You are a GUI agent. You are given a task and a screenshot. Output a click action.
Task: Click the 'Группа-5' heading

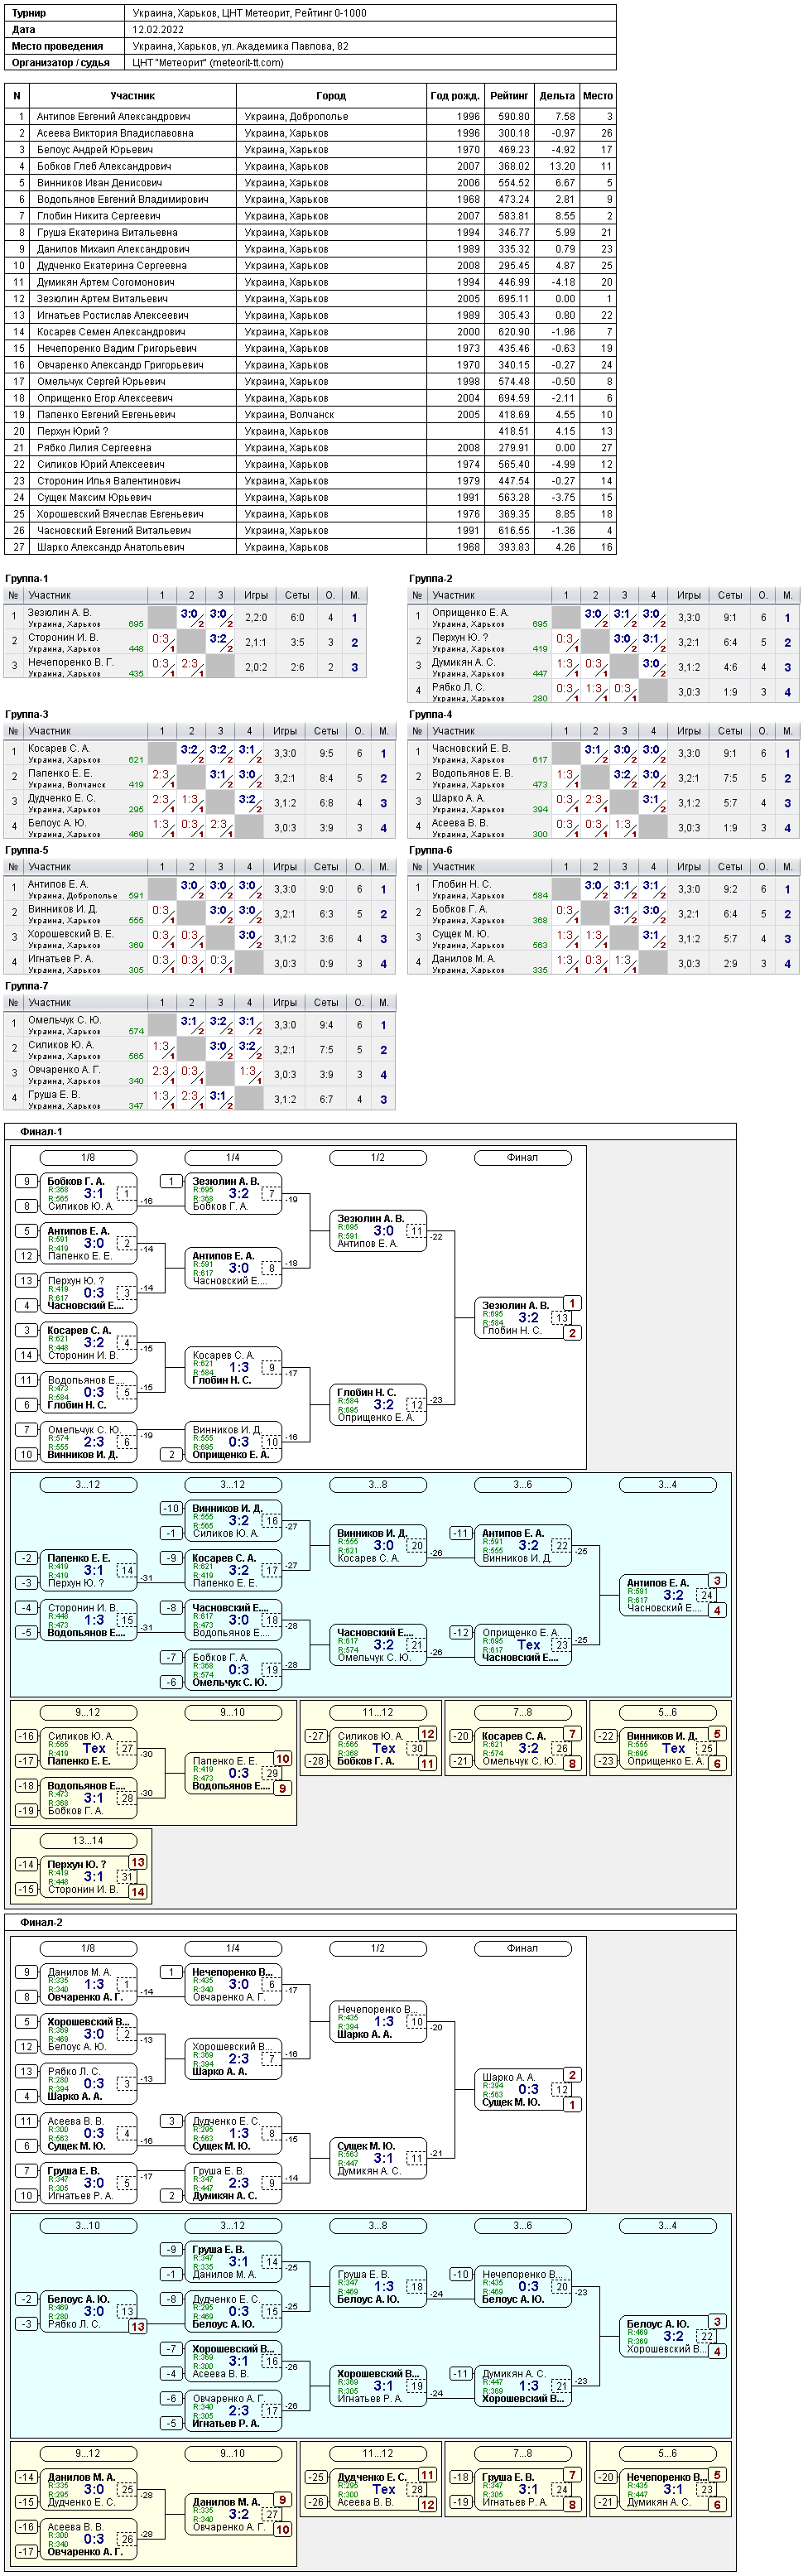click(26, 850)
